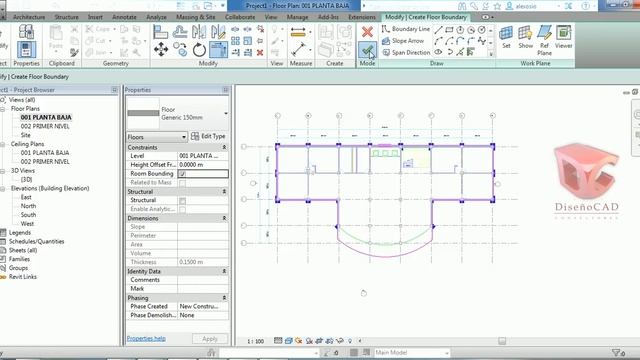Open 002 PRIMER NIVEL under Floor Plans
The width and height of the screenshot is (640, 360).
pos(45,127)
